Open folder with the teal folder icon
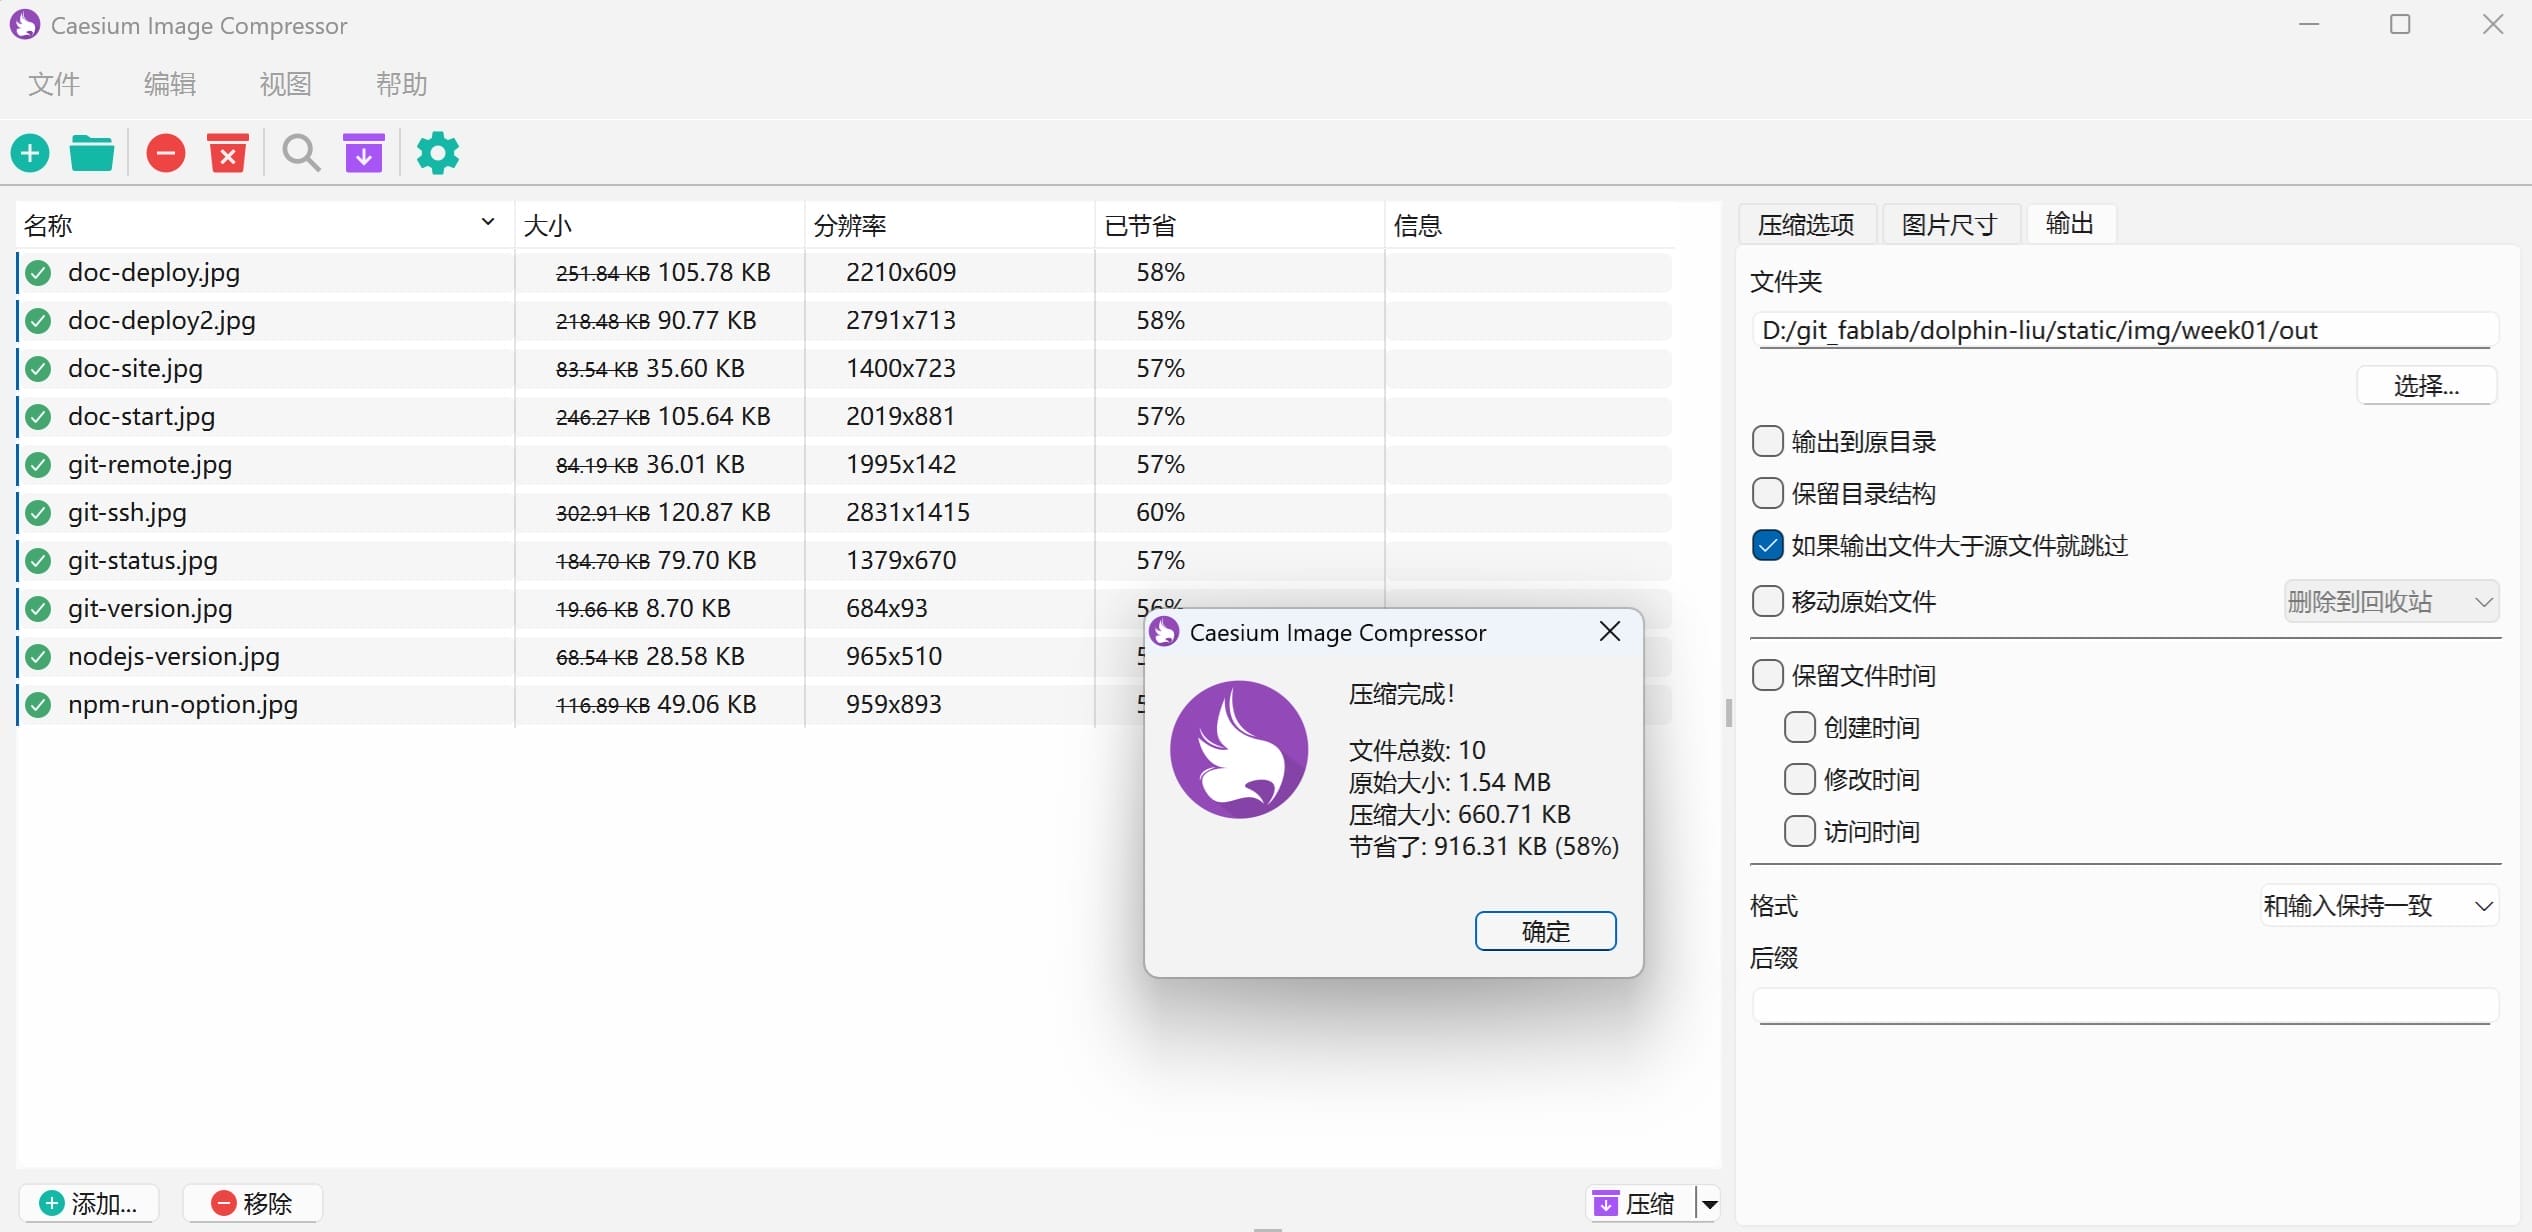Viewport: 2532px width, 1232px height. pyautogui.click(x=92, y=153)
